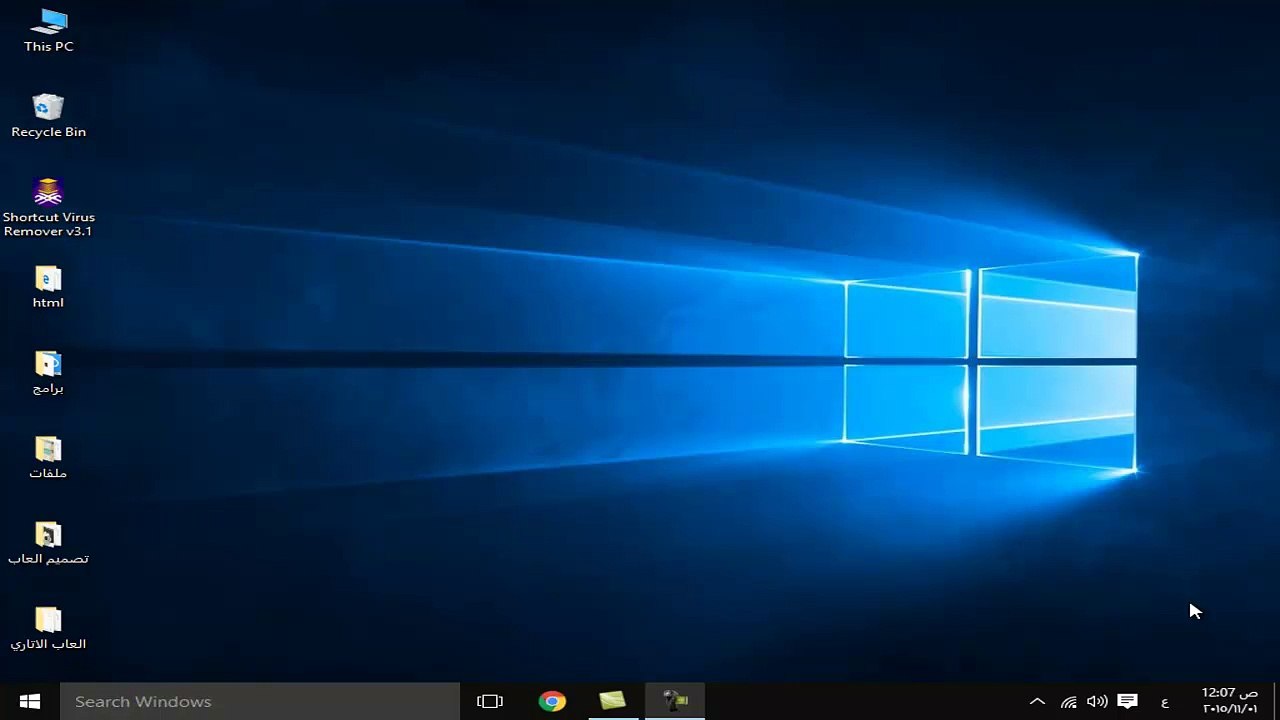This screenshot has width=1280, height=720.
Task: Show hidden system tray icons
Action: point(1037,701)
